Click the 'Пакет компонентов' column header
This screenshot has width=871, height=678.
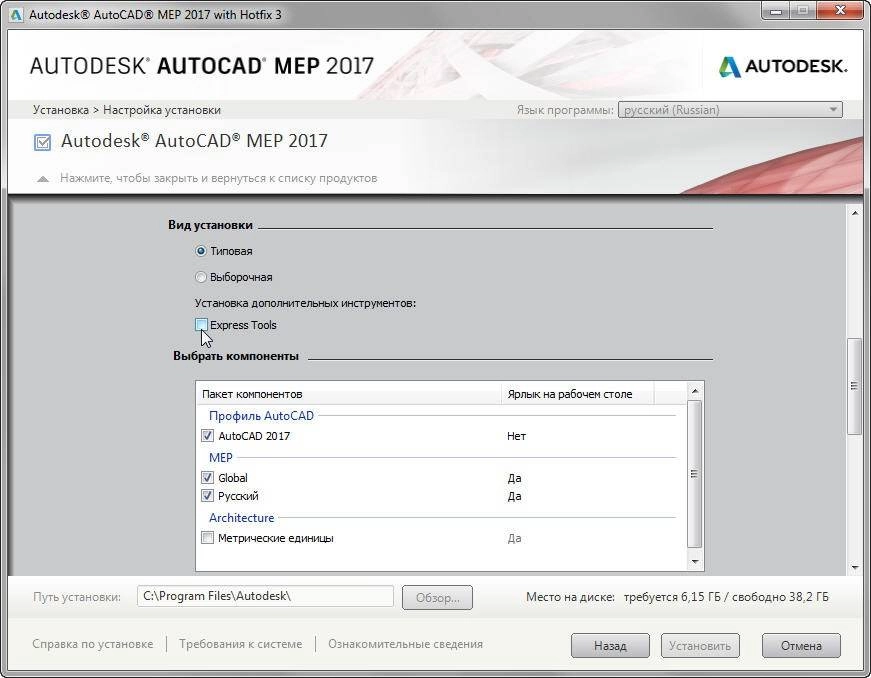349,394
